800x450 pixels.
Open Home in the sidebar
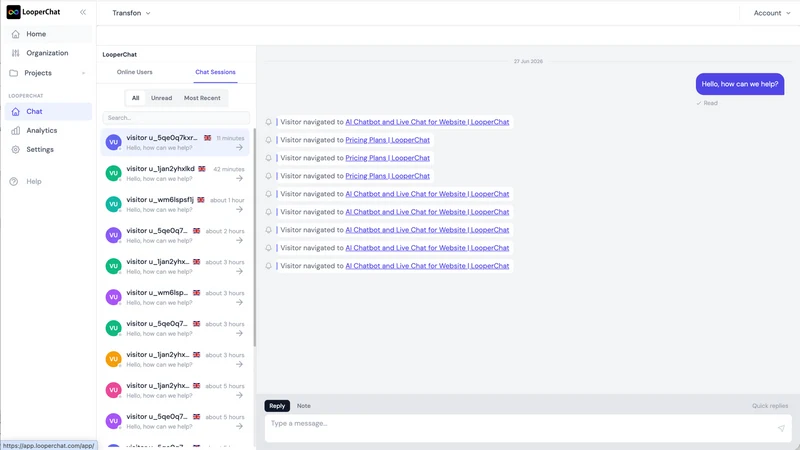tap(48, 34)
